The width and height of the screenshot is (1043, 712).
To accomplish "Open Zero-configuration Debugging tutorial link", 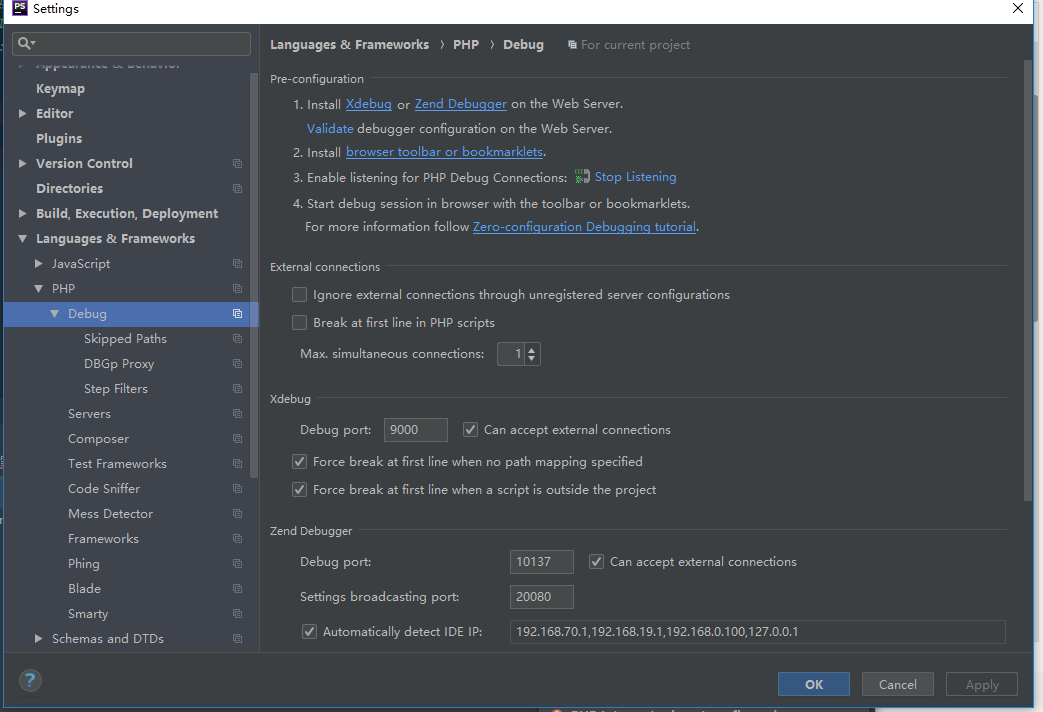I will pyautogui.click(x=584, y=227).
